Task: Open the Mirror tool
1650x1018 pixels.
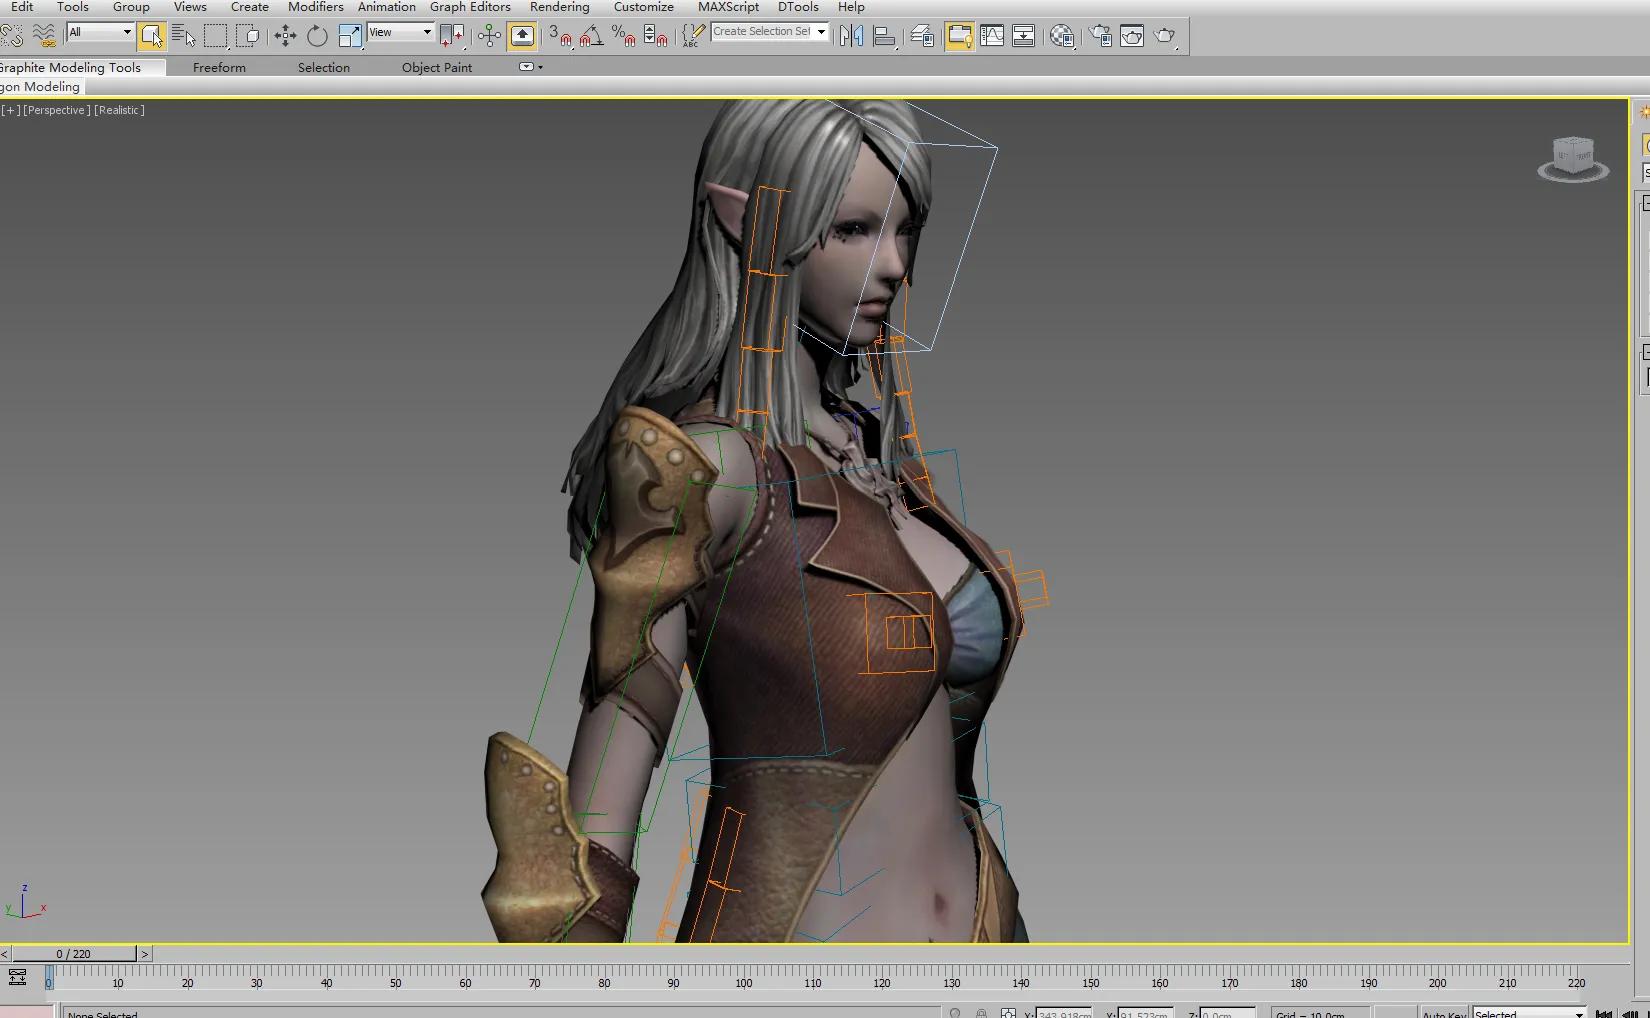Action: (851, 36)
